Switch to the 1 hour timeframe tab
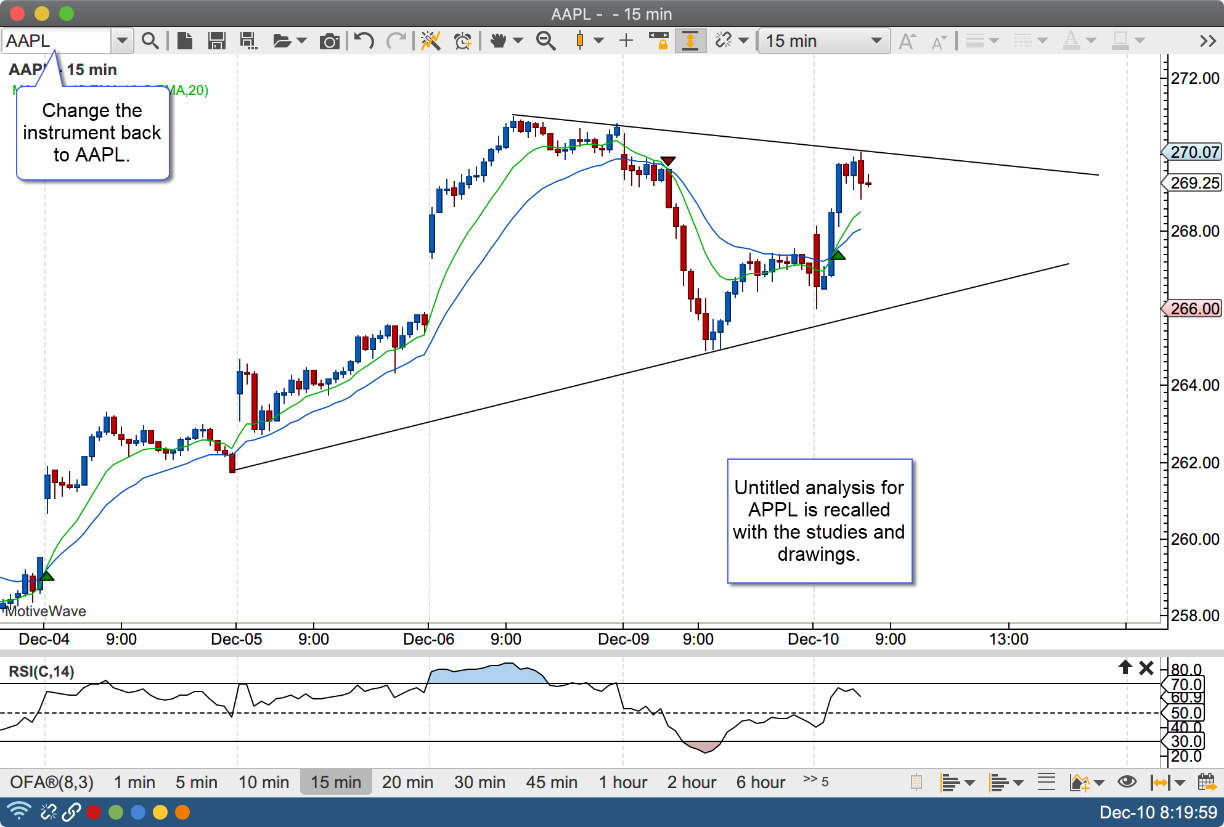This screenshot has width=1224, height=827. click(623, 782)
